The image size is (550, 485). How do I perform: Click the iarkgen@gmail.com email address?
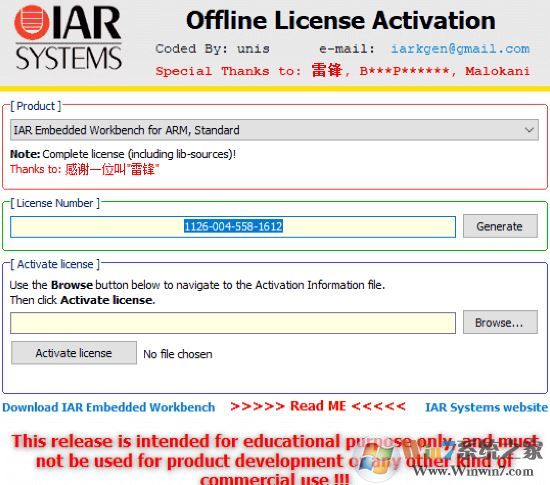(x=460, y=49)
